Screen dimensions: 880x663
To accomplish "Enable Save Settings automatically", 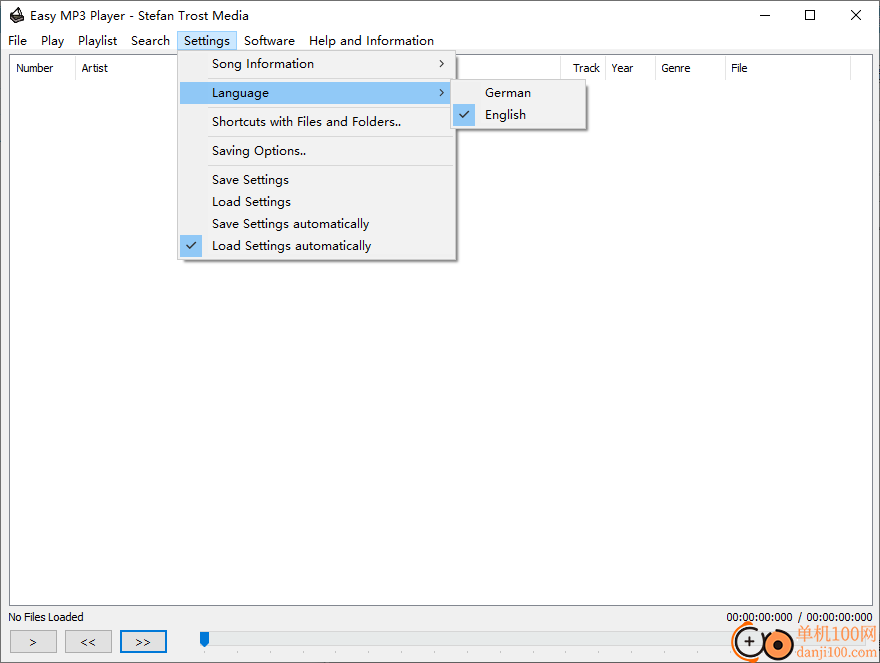I will click(317, 223).
